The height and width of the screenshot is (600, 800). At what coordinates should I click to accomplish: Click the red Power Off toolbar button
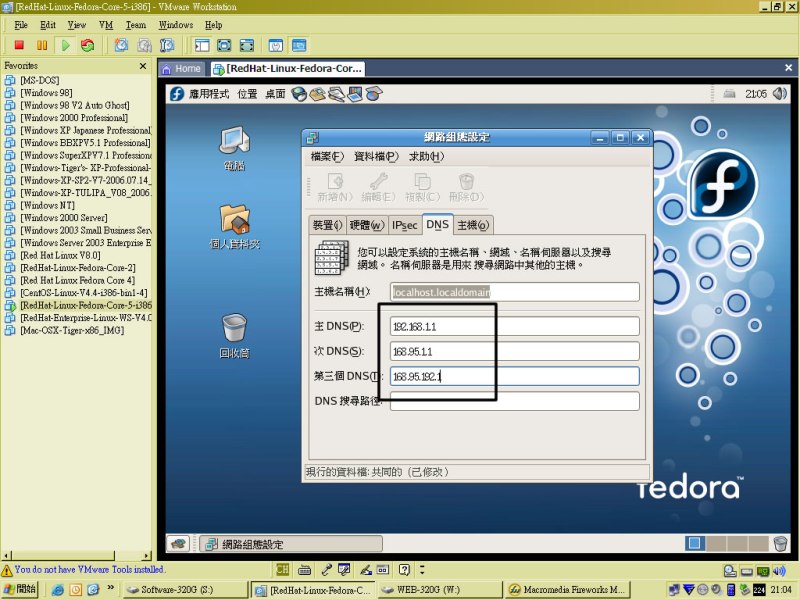pos(19,45)
